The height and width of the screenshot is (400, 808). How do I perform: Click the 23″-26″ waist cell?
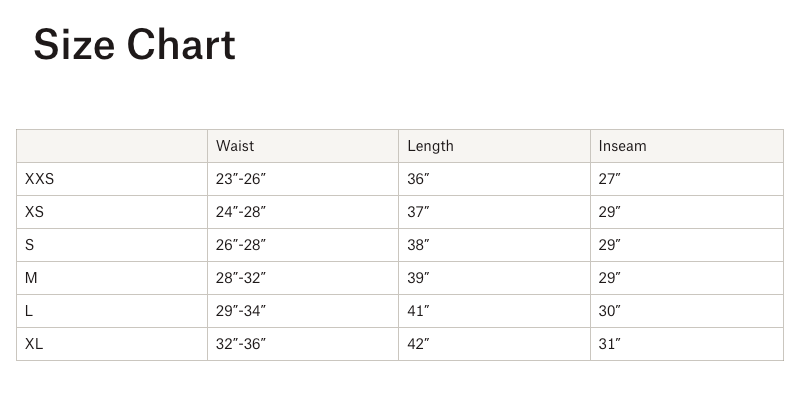[x=241, y=179]
